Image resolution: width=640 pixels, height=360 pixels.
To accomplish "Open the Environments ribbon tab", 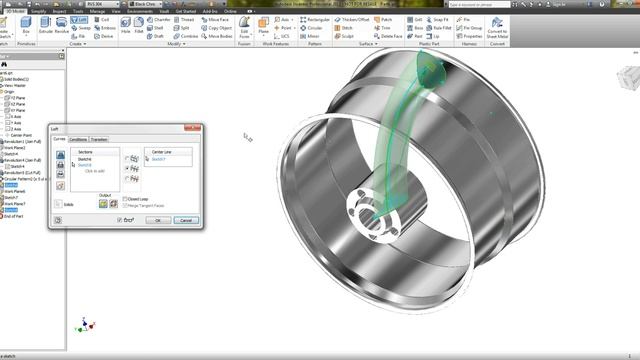I will tap(140, 11).
